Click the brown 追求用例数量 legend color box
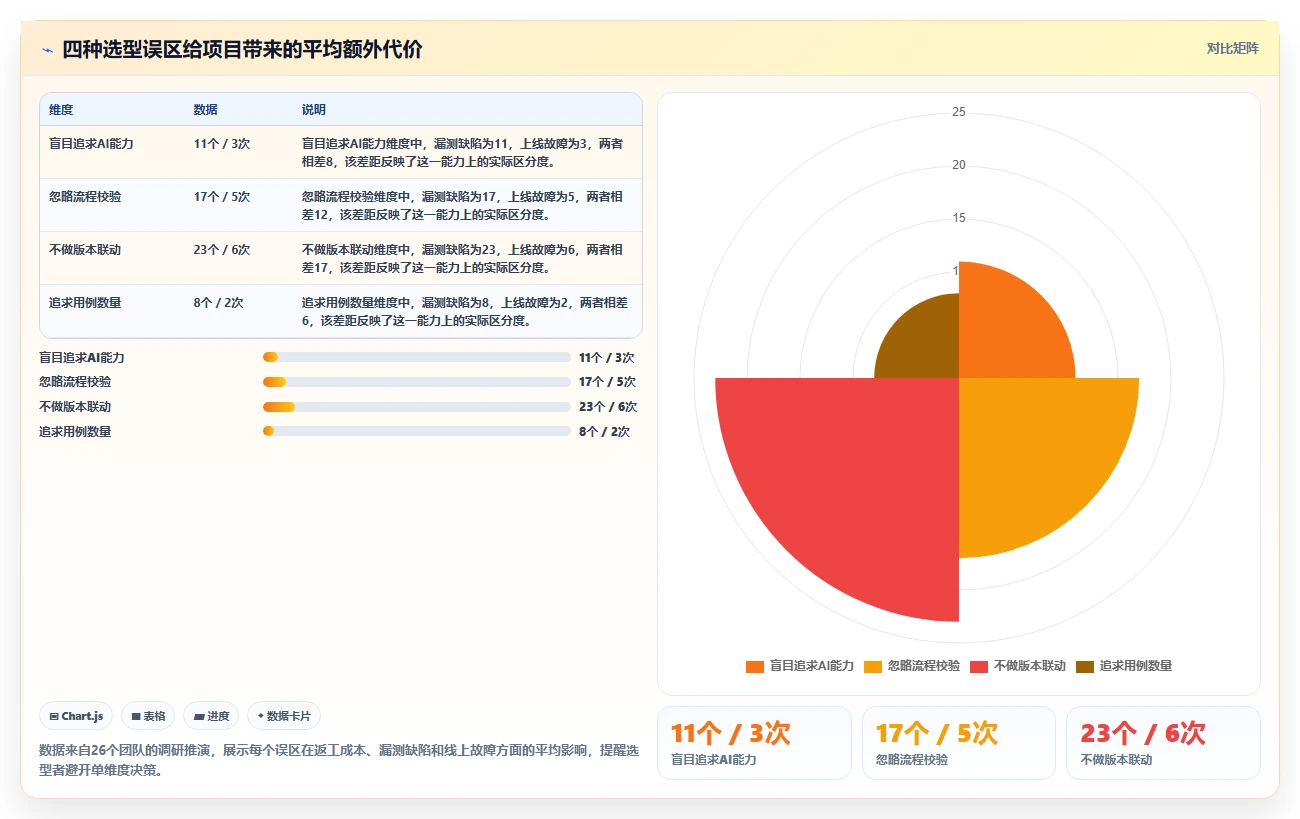The height and width of the screenshot is (819, 1300). pyautogui.click(x=1085, y=666)
